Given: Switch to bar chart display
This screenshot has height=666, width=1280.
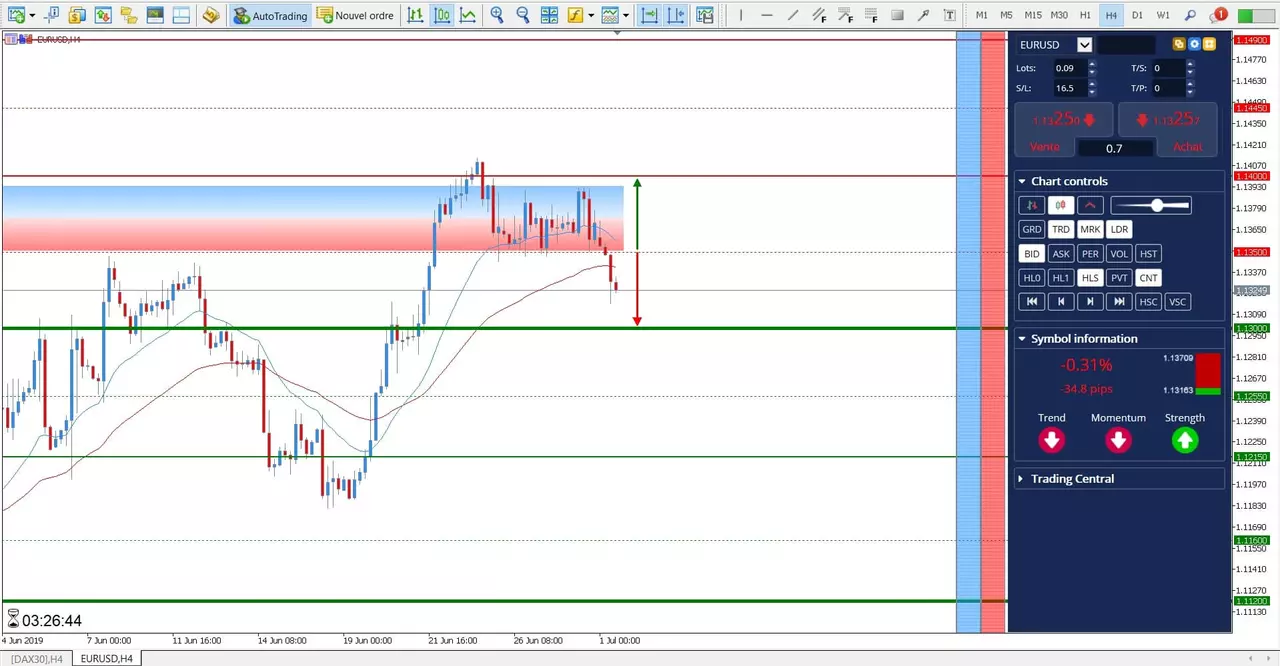Looking at the screenshot, I should tap(415, 15).
